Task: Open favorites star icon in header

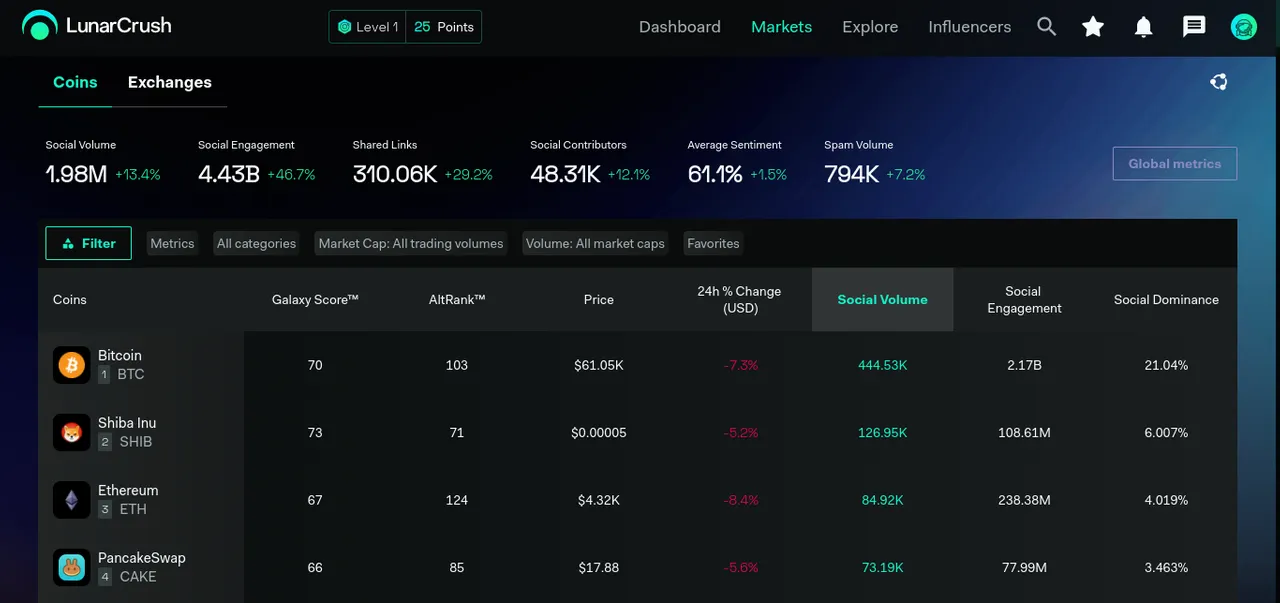Action: [x=1093, y=27]
